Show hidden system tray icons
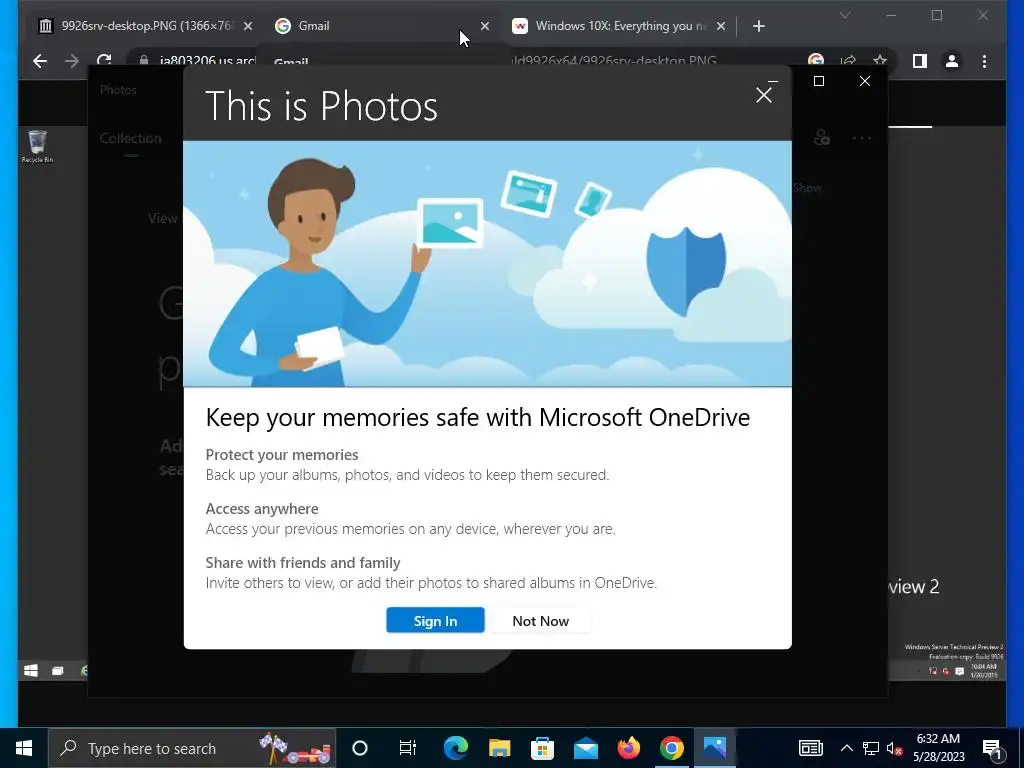The image size is (1024, 768). [846, 748]
